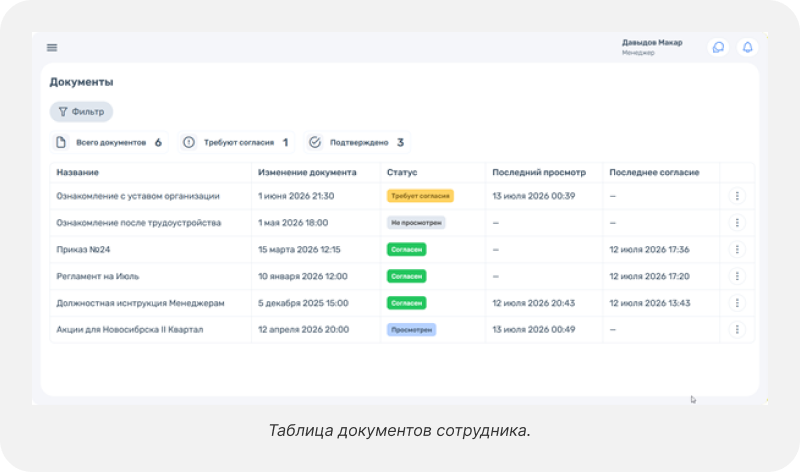The image size is (800, 472).
Task: Click the Просмотрен status badge
Action: click(411, 330)
